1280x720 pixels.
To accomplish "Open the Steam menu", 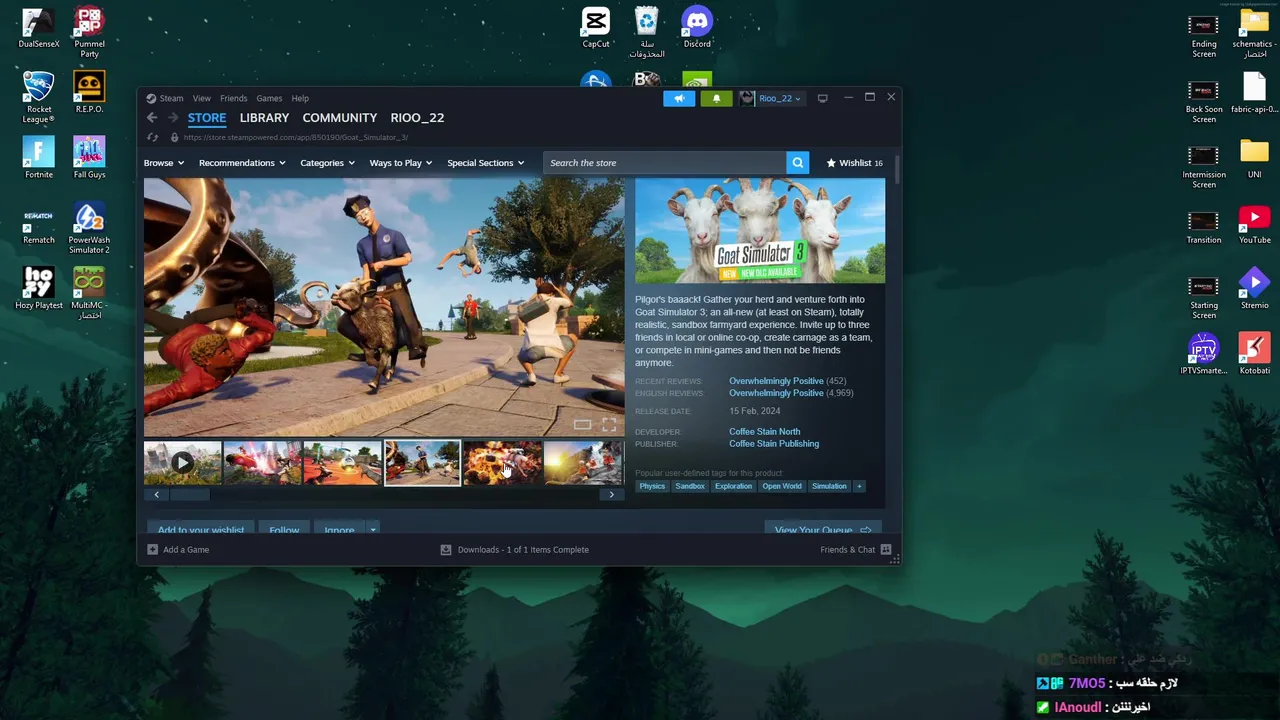I will (171, 98).
